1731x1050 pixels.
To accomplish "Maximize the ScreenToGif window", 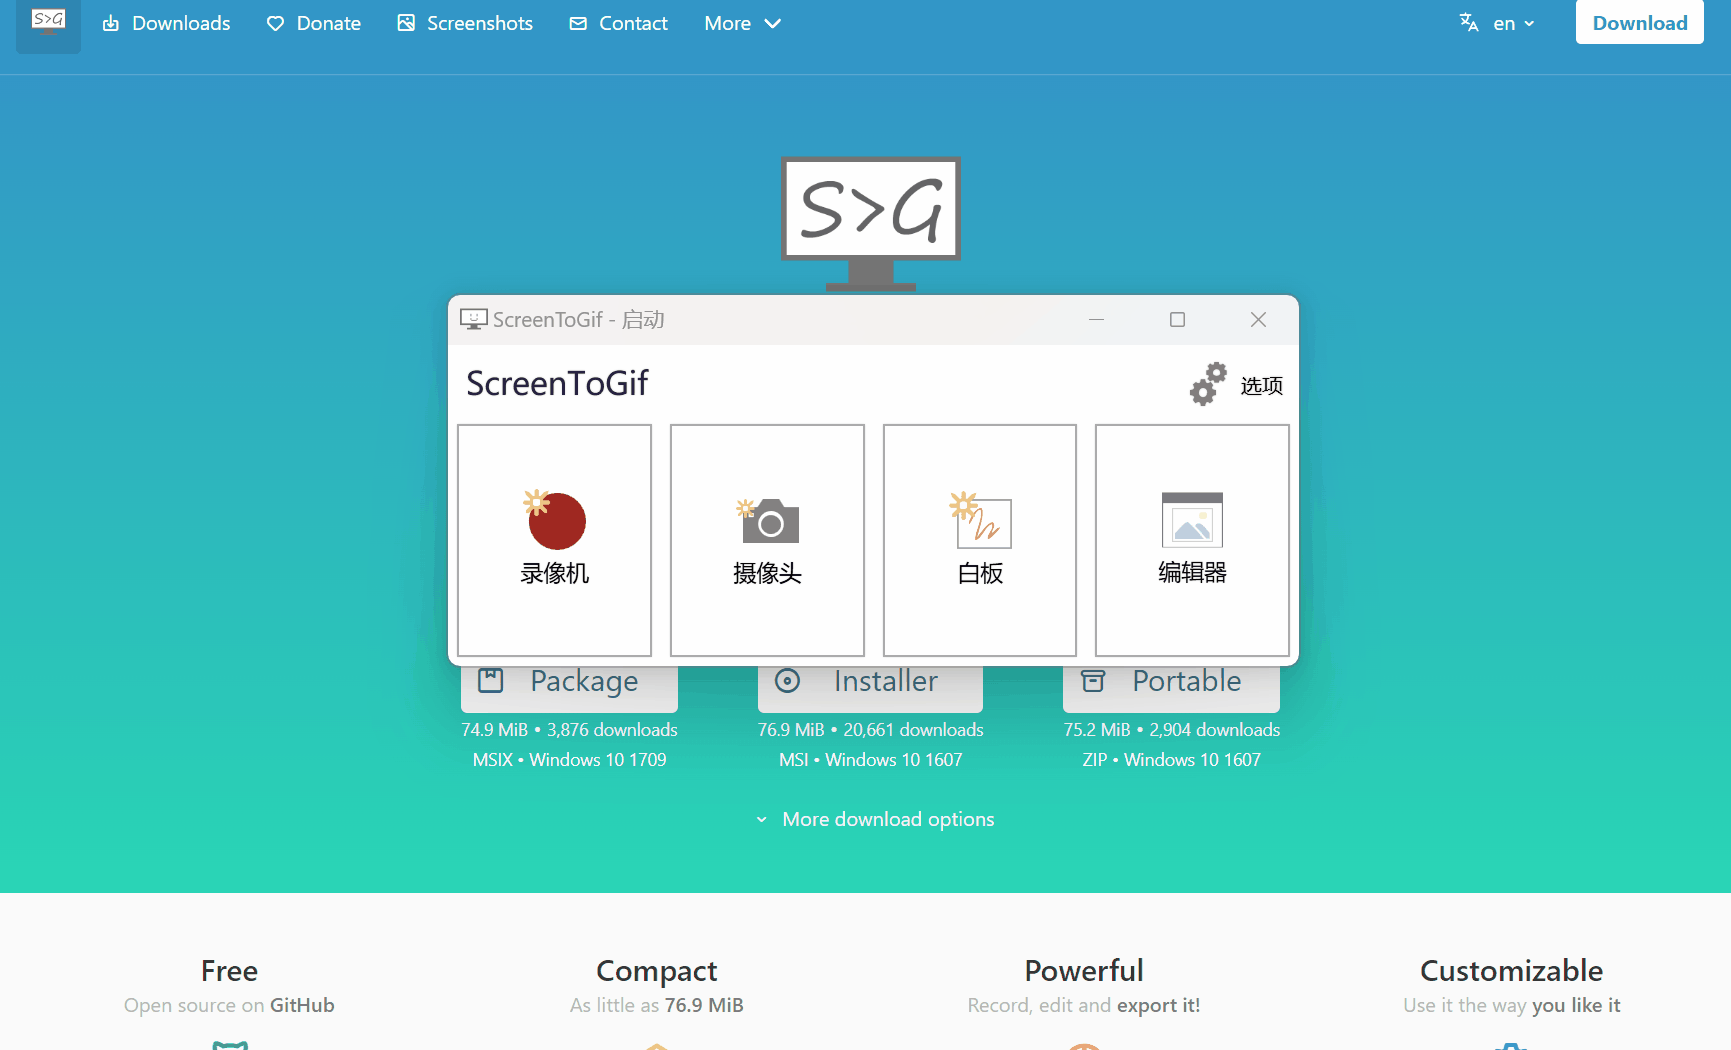I will (1177, 320).
